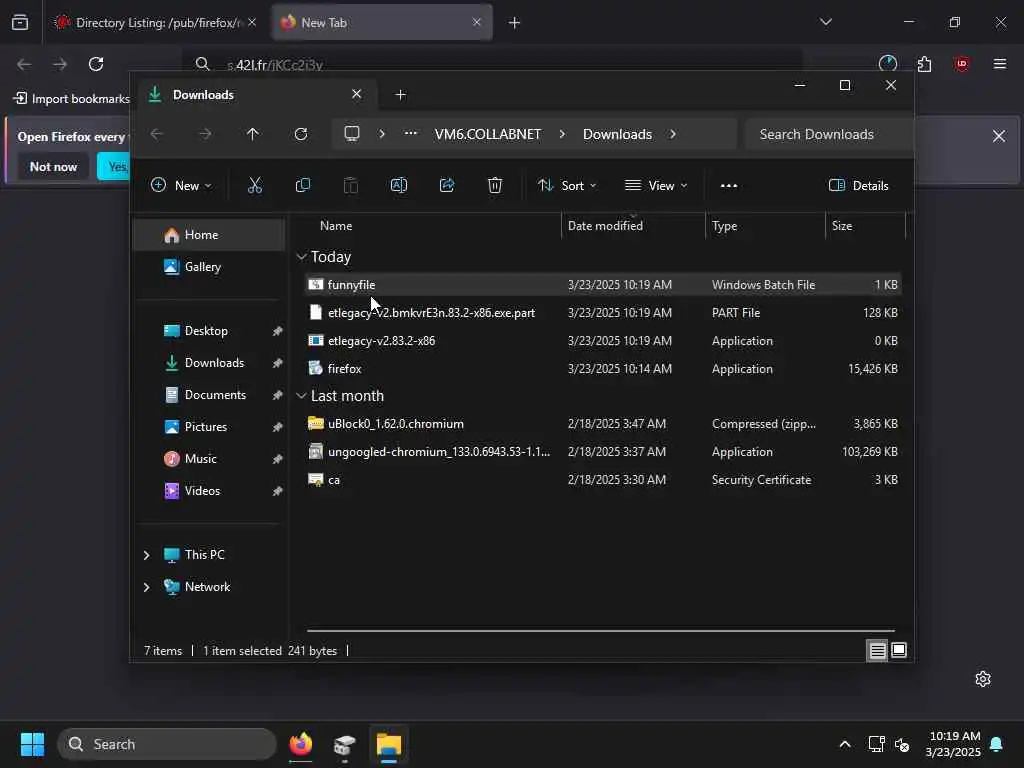
Task: Click the Refresh icon in File Explorer
Action: [301, 134]
